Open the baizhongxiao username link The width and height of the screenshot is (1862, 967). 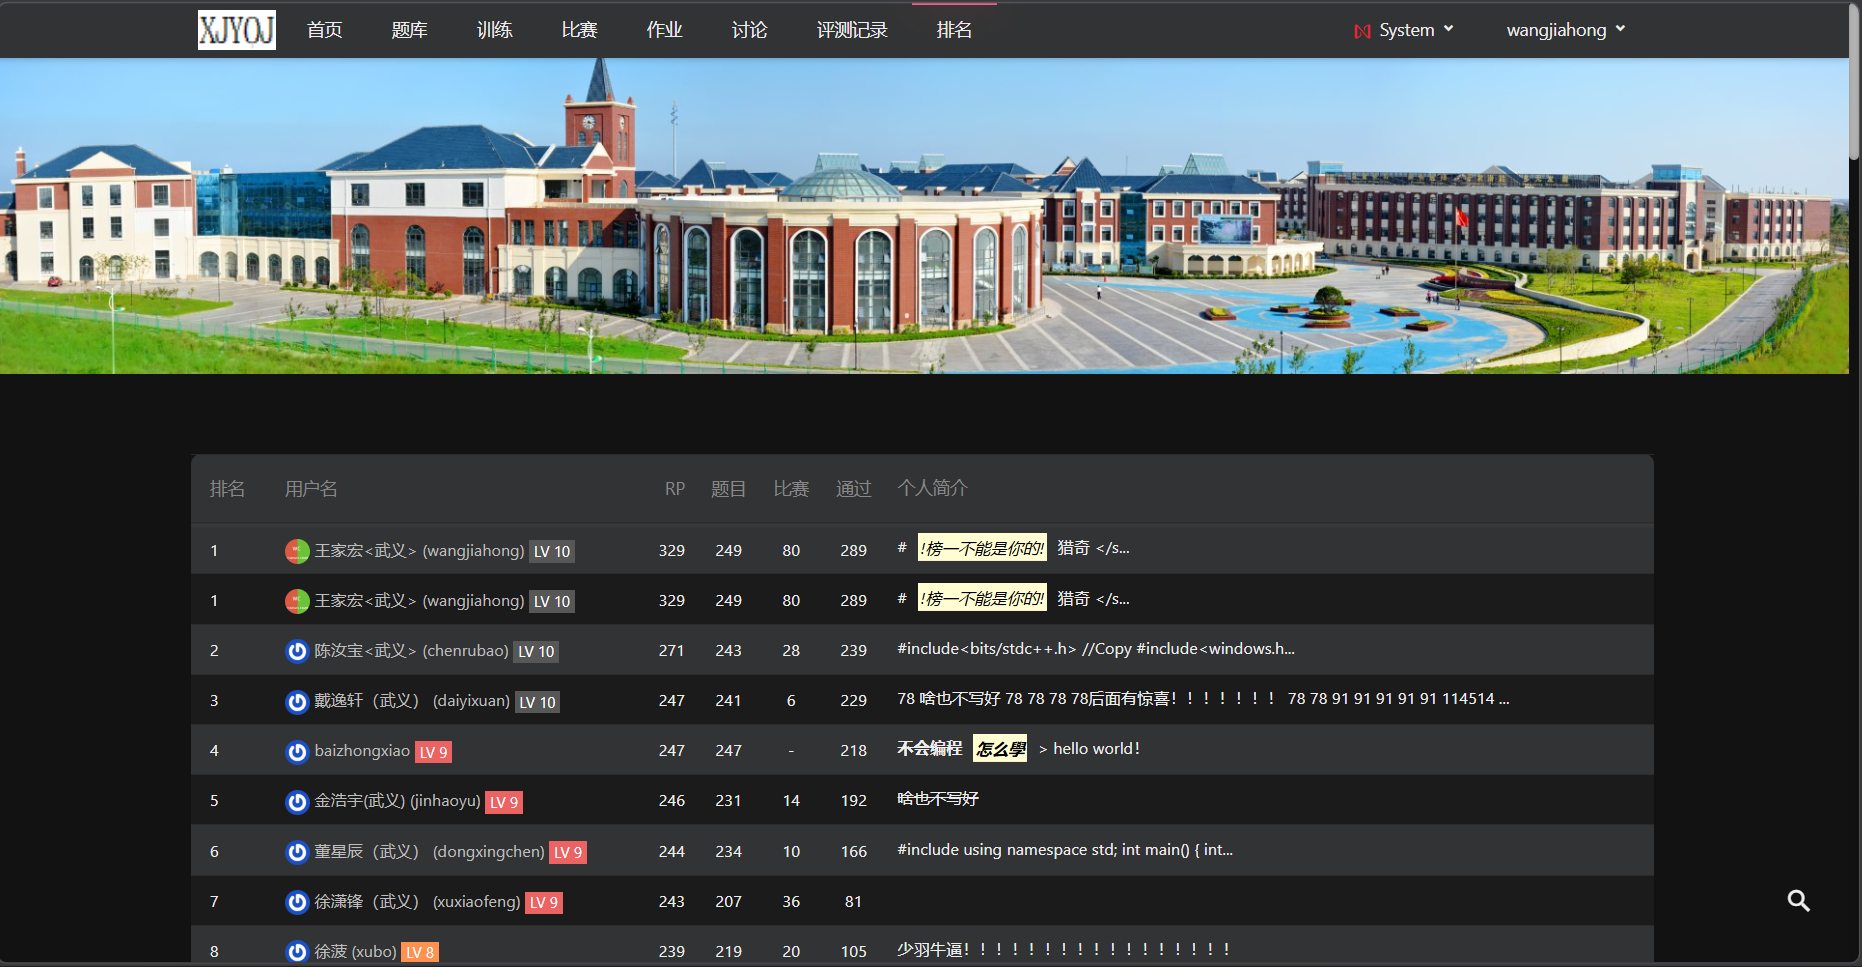coord(362,751)
